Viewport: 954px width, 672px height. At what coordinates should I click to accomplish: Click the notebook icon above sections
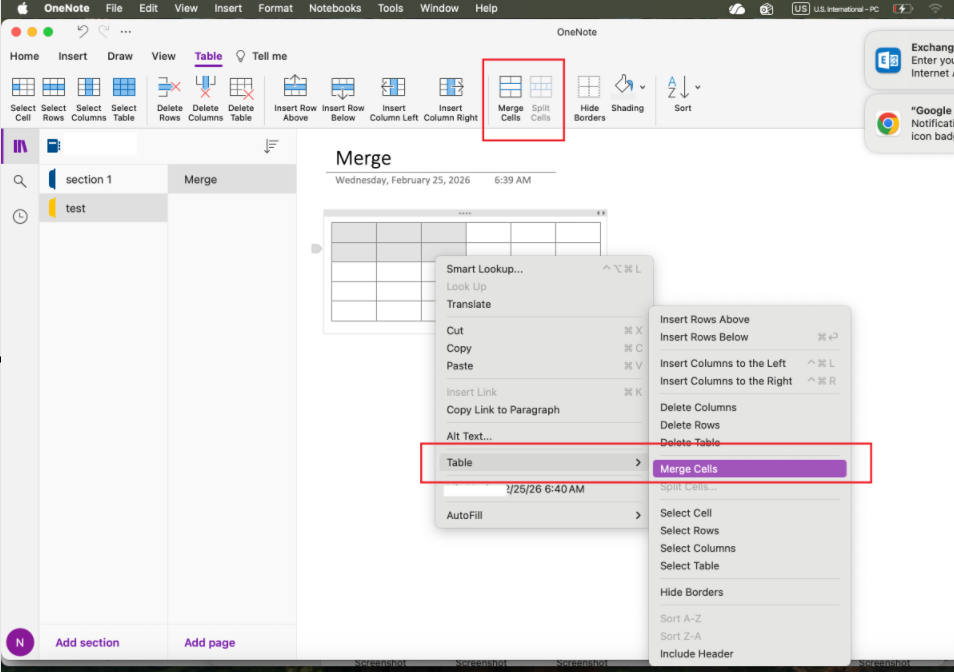54,146
